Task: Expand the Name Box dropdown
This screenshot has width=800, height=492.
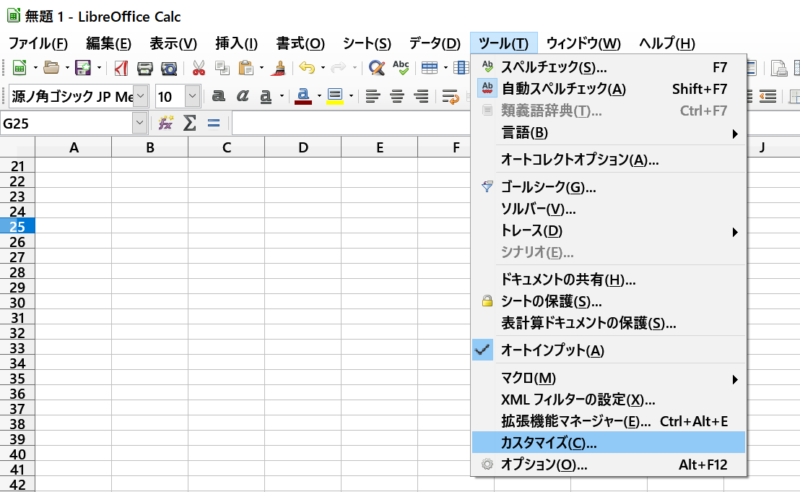Action: tap(139, 123)
